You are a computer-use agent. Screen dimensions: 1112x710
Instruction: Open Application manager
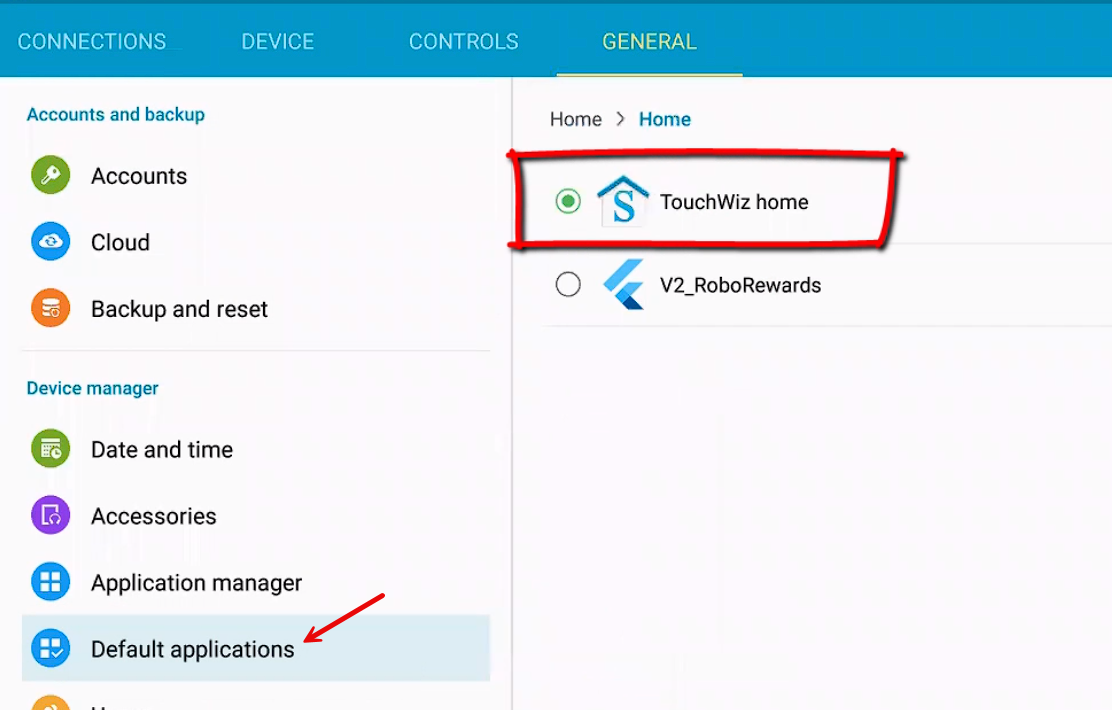point(256,582)
